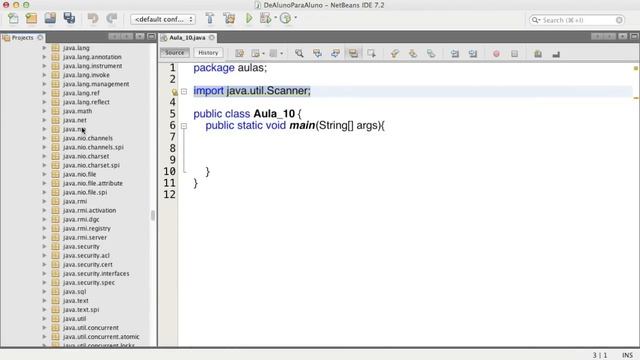Uncomment selected lines icon

coord(556,53)
